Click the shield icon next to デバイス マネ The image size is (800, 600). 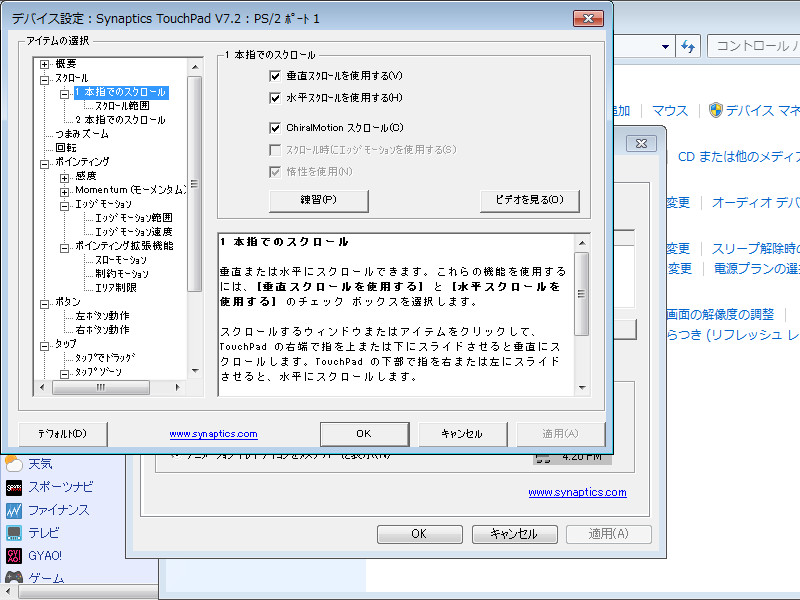coord(716,110)
